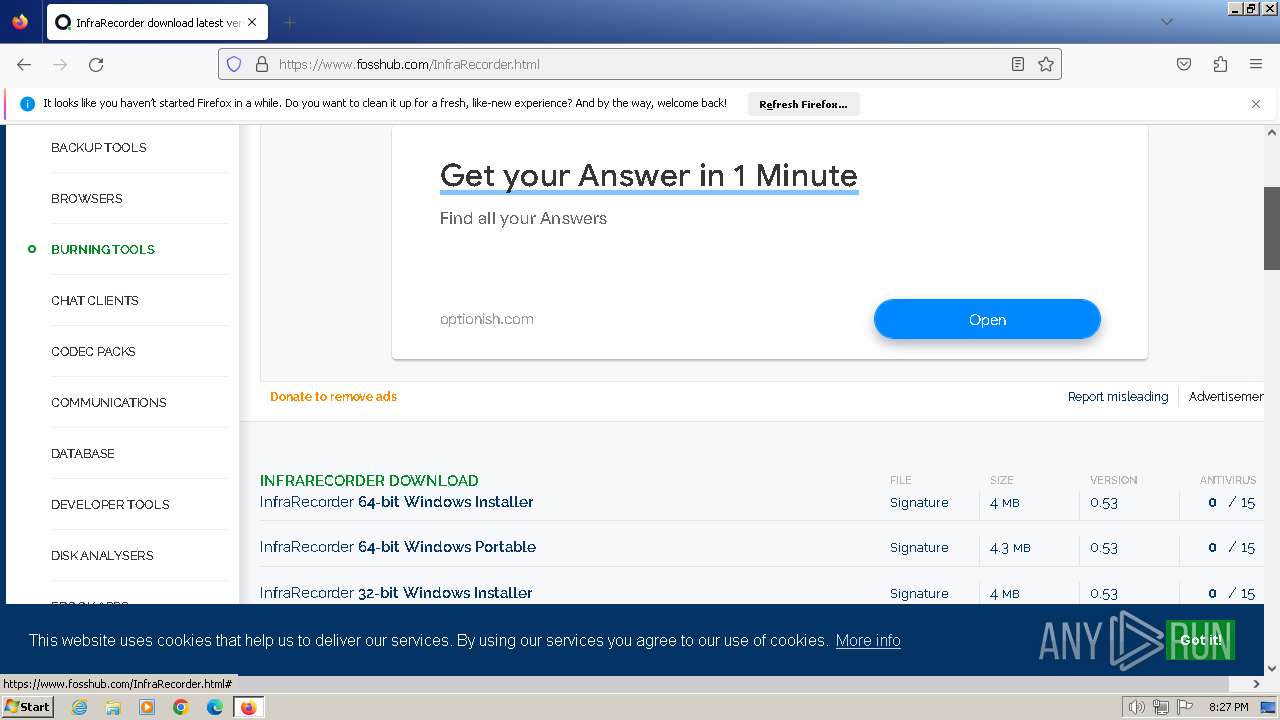
Task: Open the Windows Start menu
Action: click(28, 706)
